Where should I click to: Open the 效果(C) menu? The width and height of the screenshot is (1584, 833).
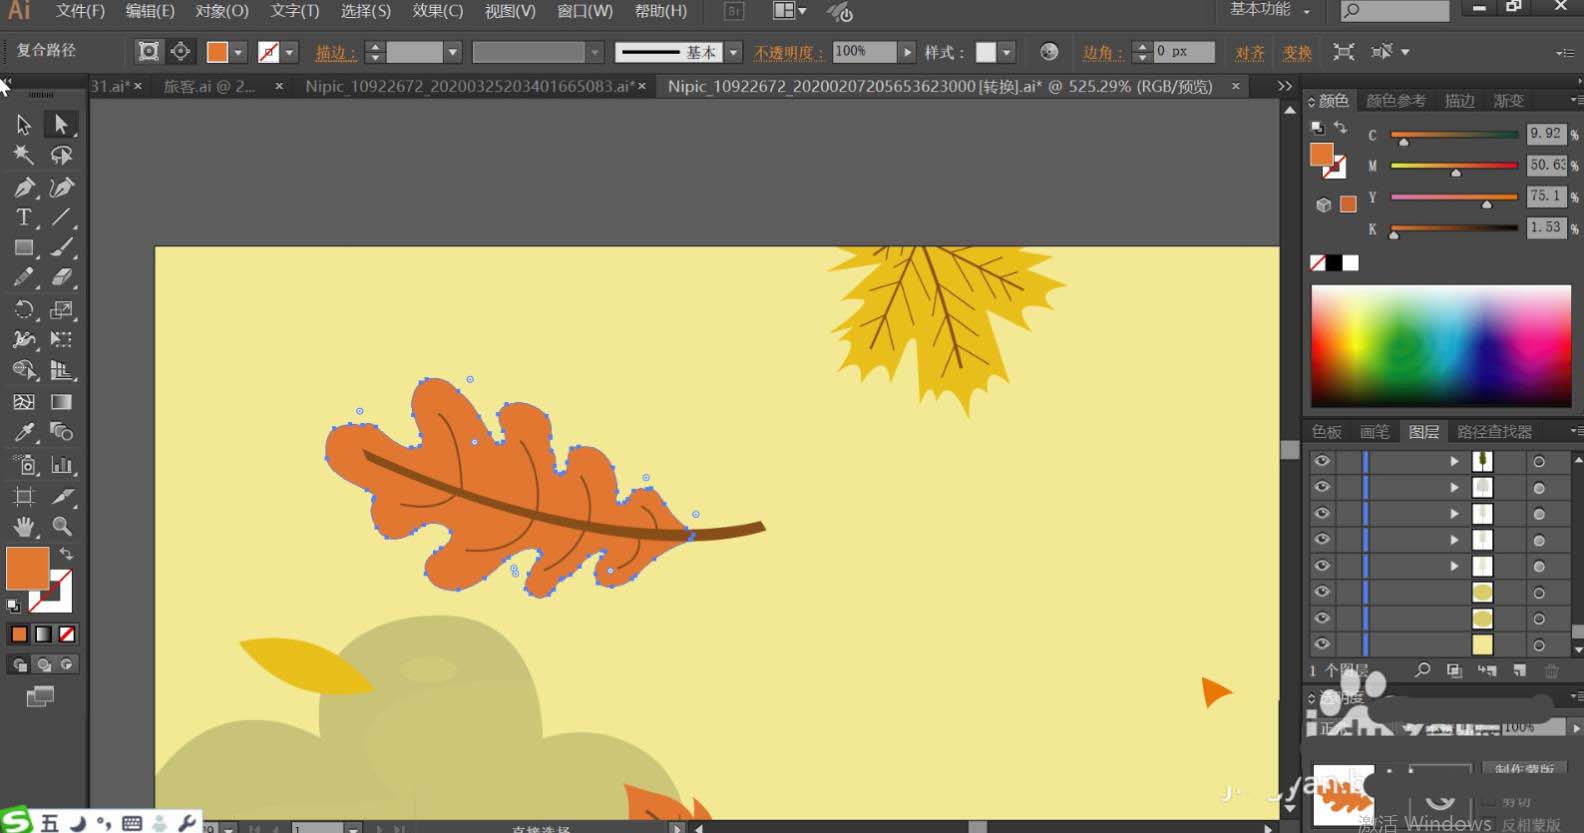pyautogui.click(x=438, y=11)
